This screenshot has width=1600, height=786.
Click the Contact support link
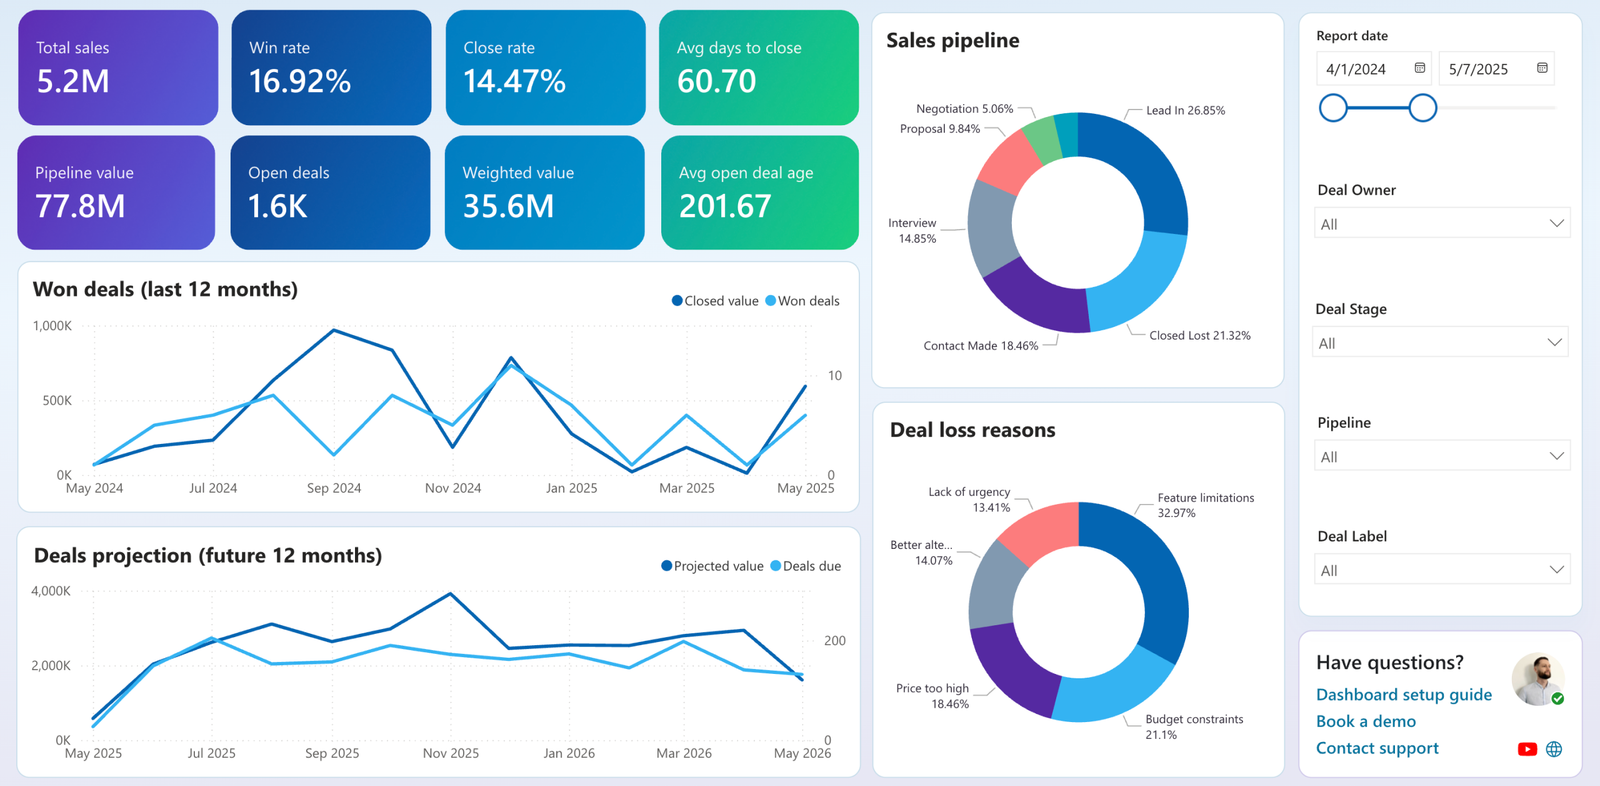pos(1377,748)
